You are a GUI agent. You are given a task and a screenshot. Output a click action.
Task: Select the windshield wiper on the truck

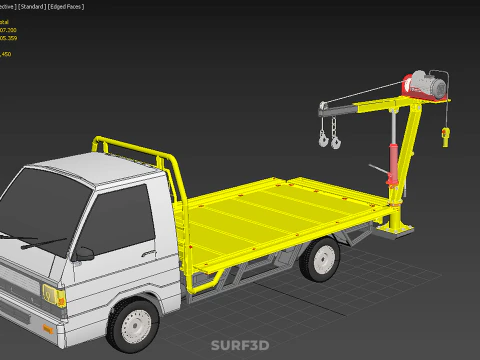point(43,243)
